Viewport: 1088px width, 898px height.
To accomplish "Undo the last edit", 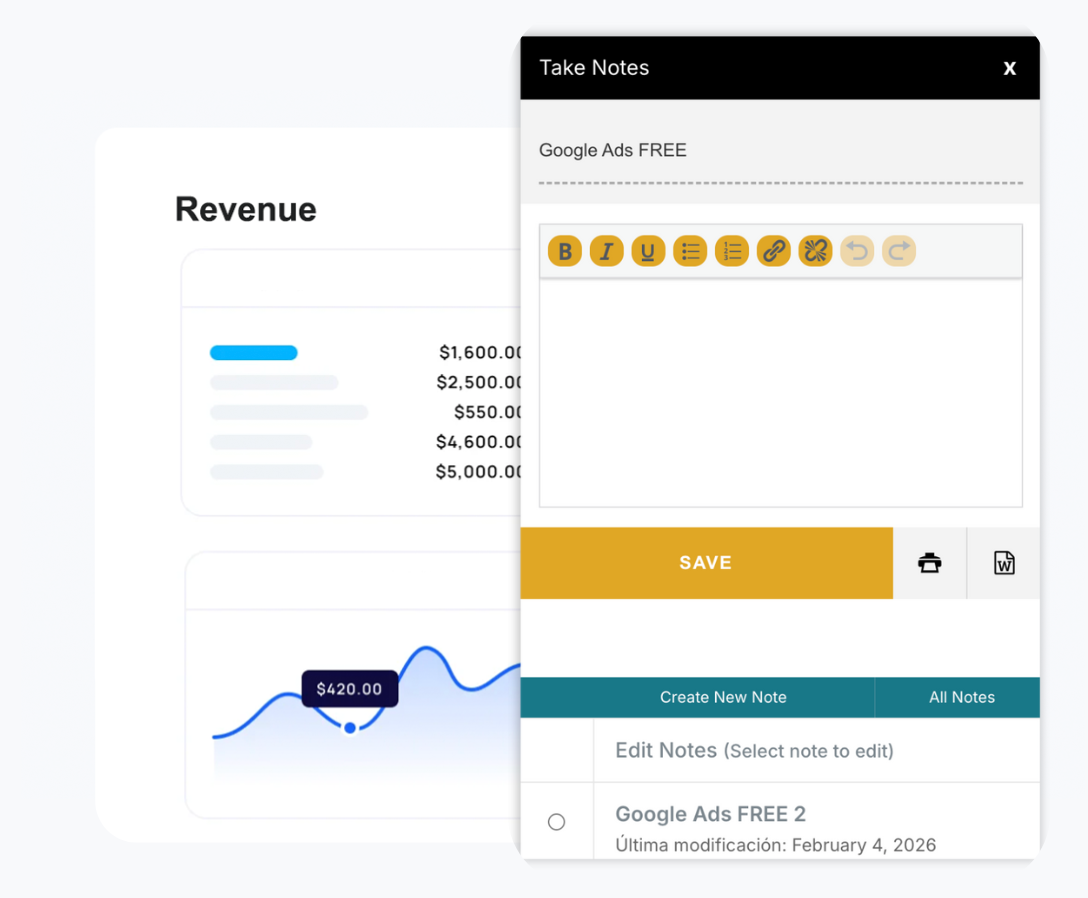I will (x=857, y=251).
